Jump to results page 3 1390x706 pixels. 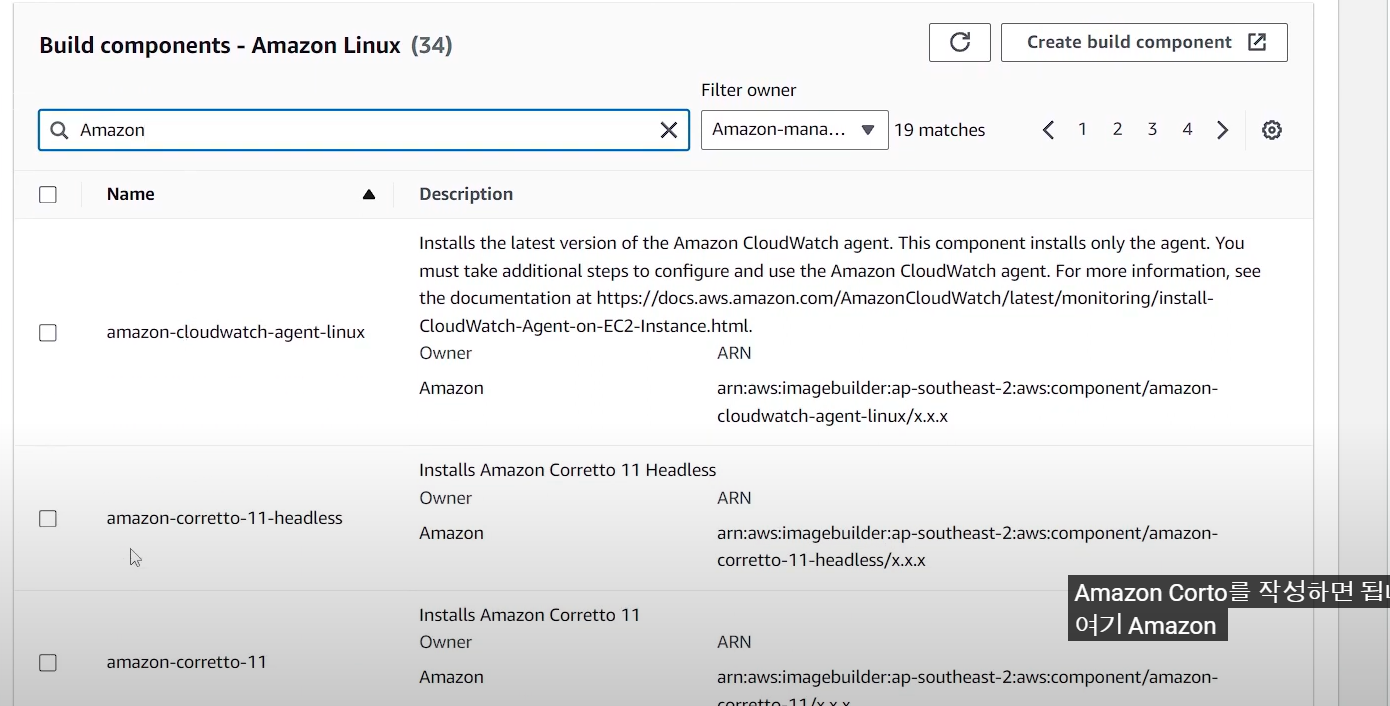(x=1152, y=129)
